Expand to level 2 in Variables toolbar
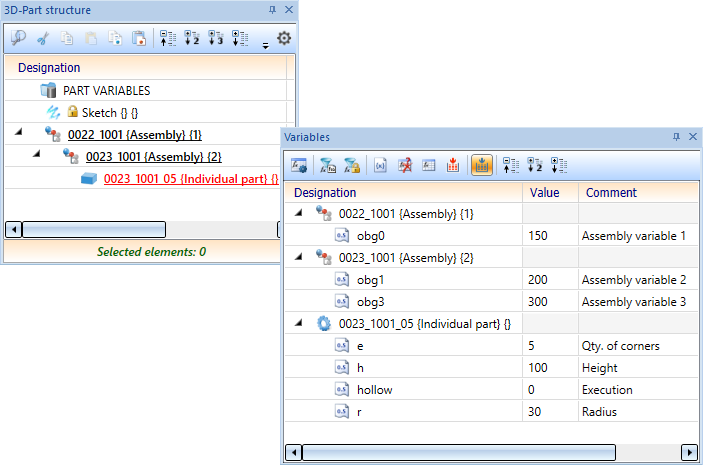 (x=535, y=165)
